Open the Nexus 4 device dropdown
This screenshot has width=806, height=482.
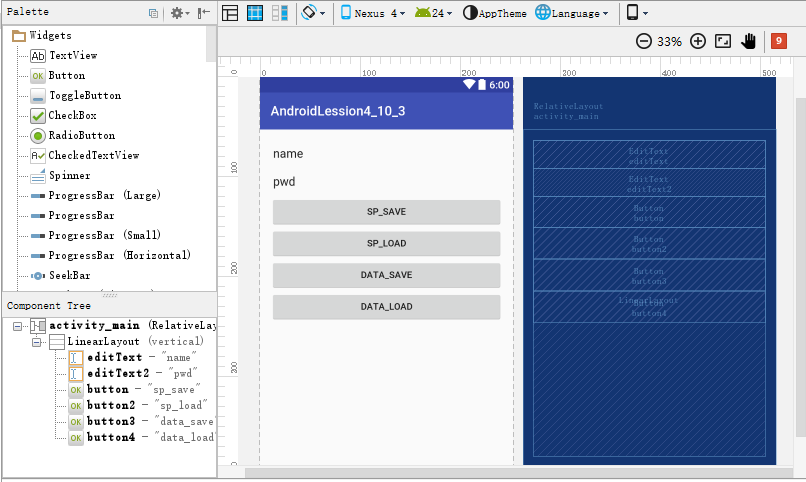tap(373, 13)
